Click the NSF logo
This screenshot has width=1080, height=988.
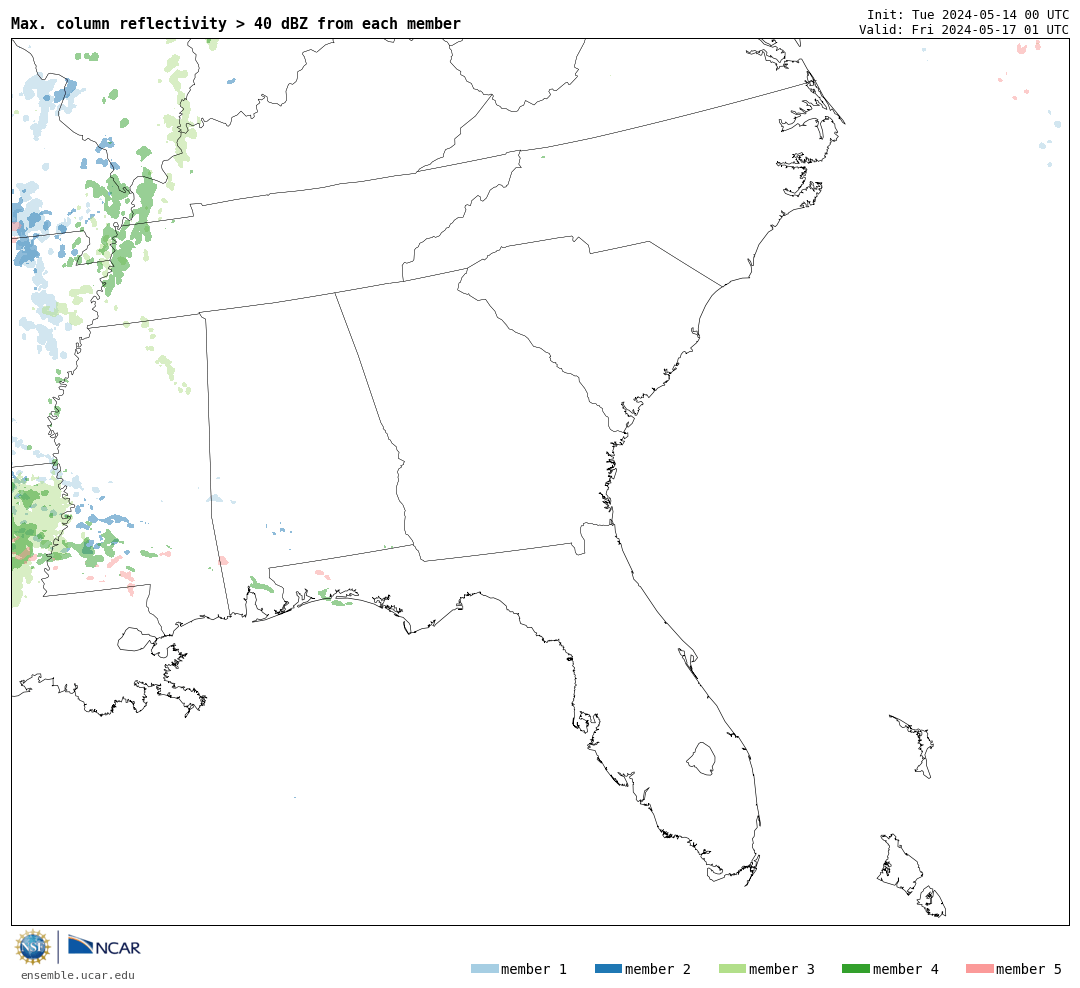[33, 947]
